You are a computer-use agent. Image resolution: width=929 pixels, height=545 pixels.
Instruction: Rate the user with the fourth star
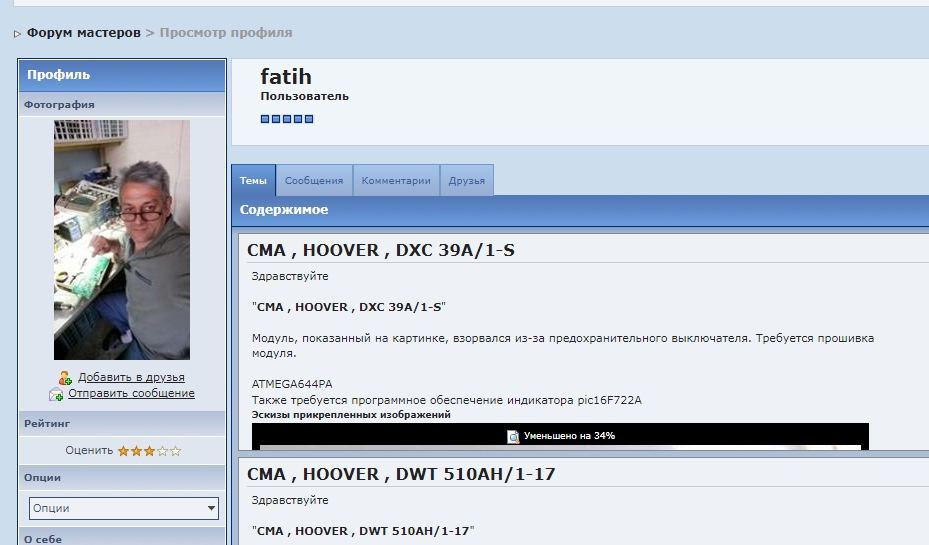point(163,451)
